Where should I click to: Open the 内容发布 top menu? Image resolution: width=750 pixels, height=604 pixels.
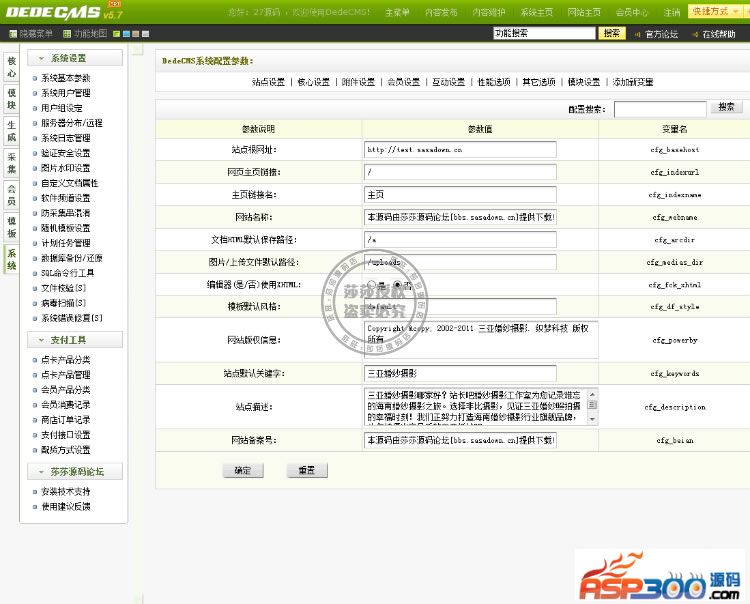click(x=441, y=12)
